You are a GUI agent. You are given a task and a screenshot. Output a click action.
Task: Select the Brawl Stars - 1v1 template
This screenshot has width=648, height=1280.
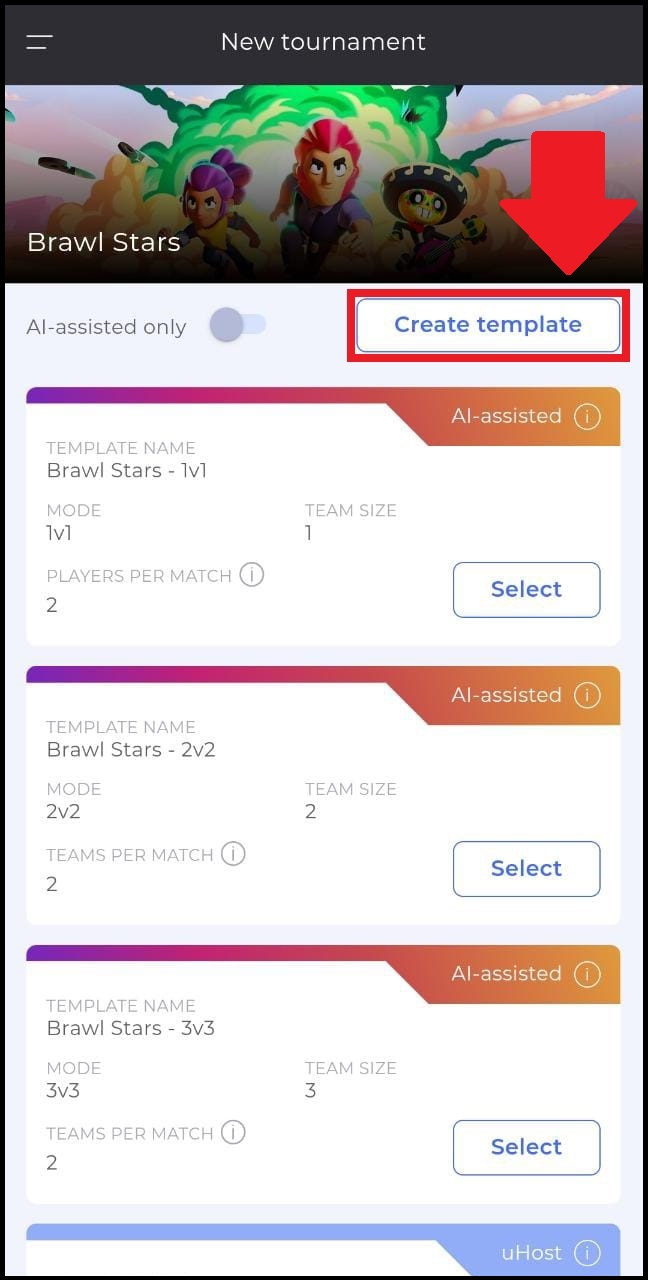click(527, 590)
